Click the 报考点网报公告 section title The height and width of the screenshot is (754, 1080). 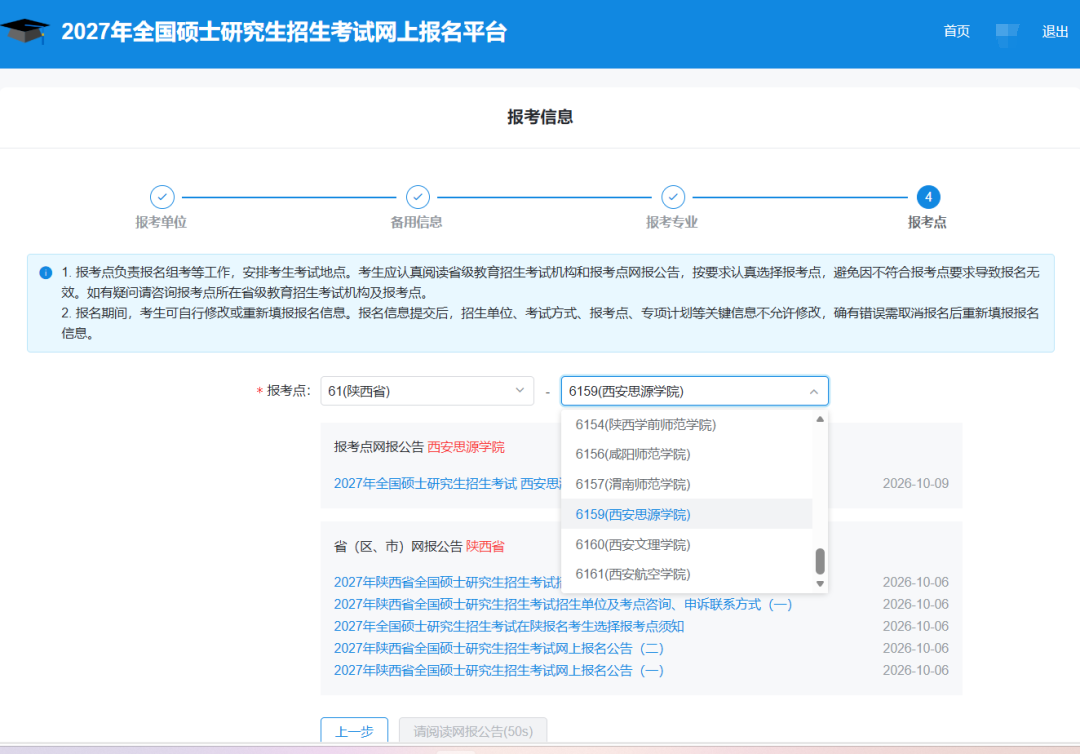coord(379,447)
